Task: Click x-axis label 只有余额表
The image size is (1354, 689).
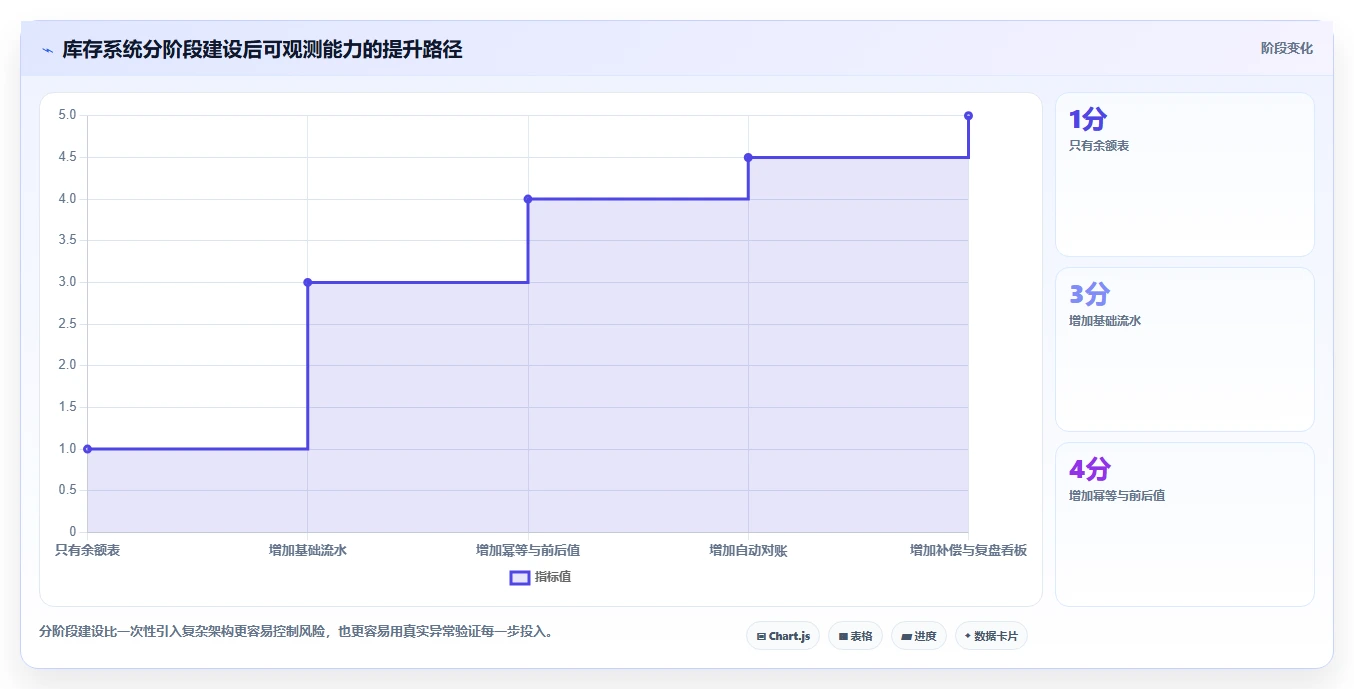Action: click(x=88, y=550)
